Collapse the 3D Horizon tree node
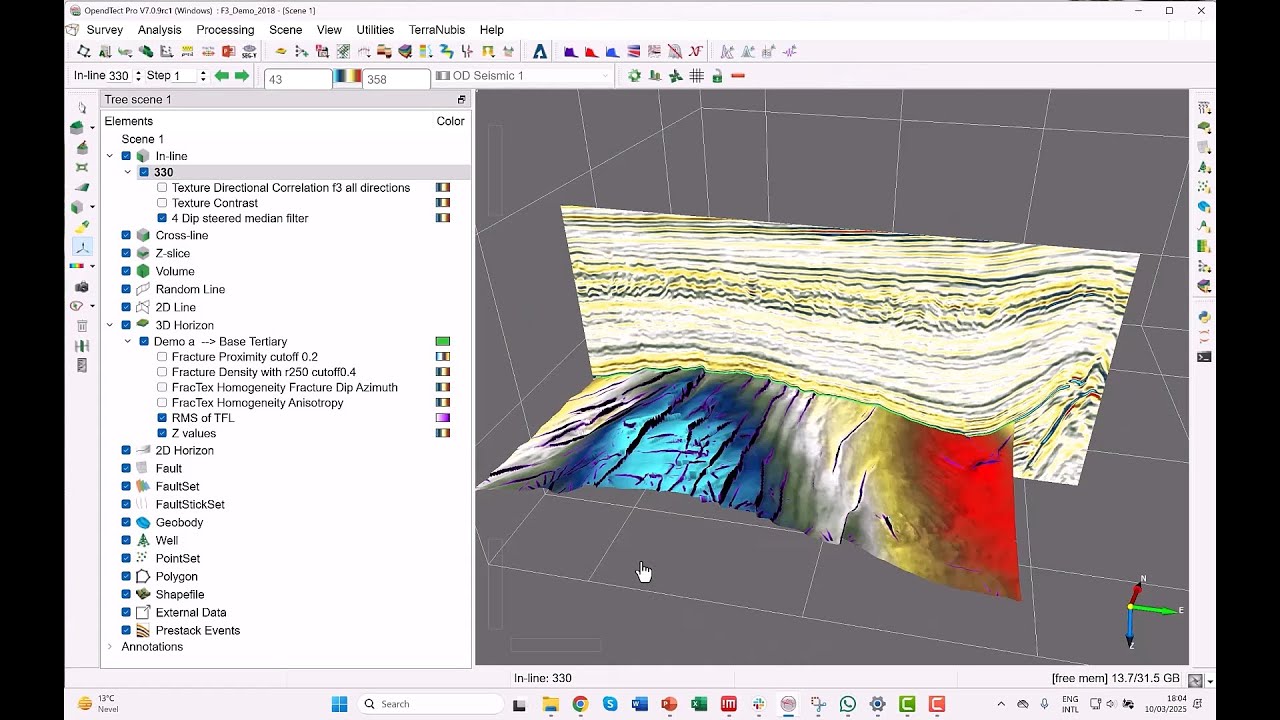The height and width of the screenshot is (720, 1280). pos(110,325)
